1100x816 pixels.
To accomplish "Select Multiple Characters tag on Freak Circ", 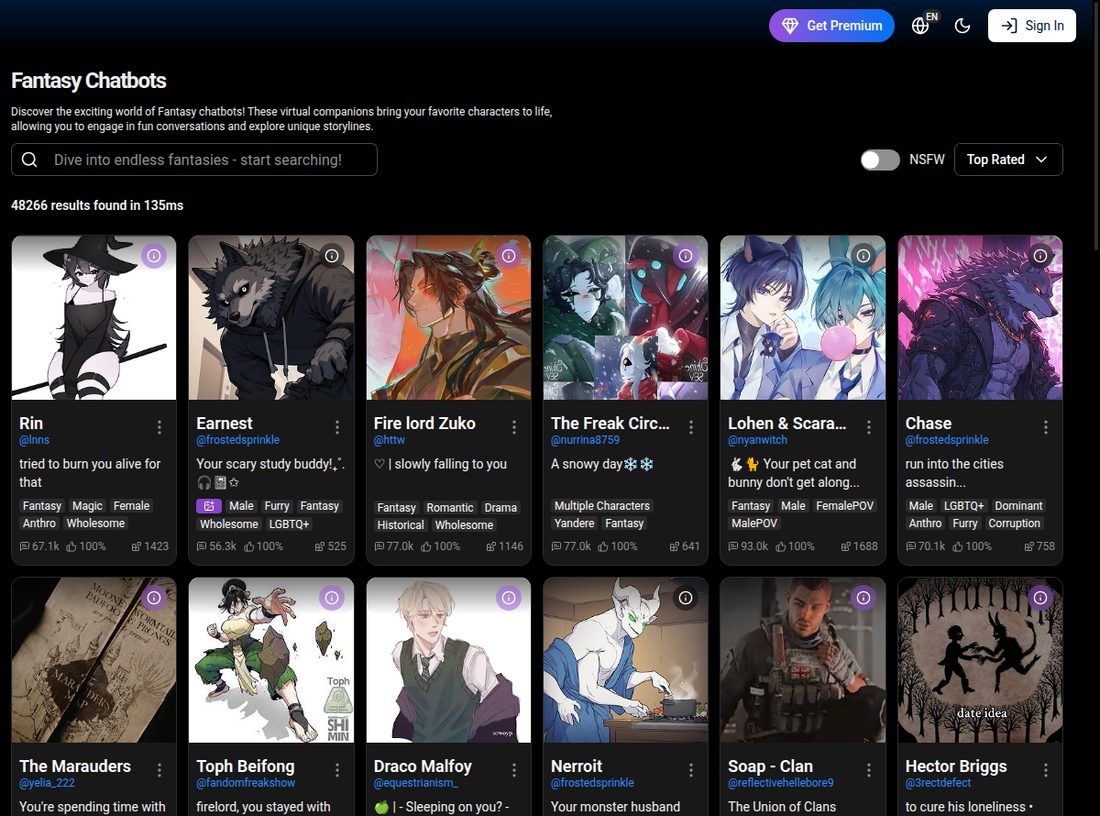I will (602, 506).
